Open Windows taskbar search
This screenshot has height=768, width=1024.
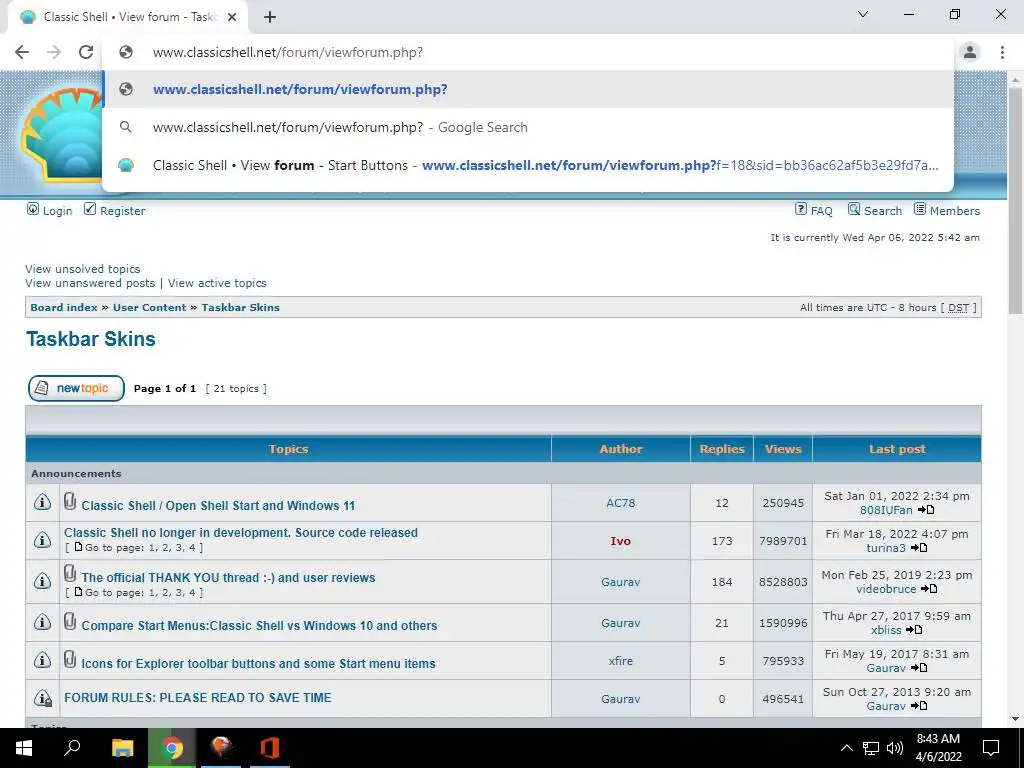coord(72,748)
